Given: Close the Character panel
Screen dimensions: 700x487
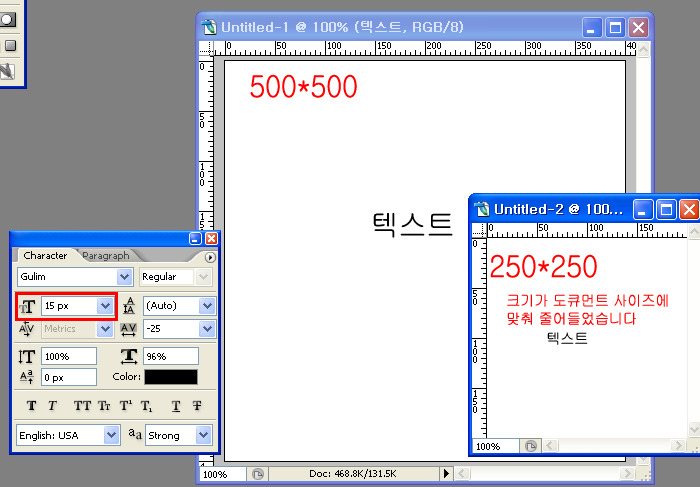Looking at the screenshot, I should (211, 238).
